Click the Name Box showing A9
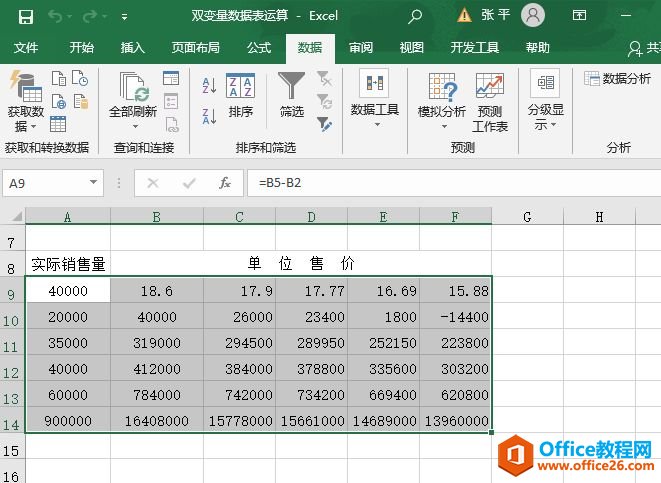The width and height of the screenshot is (661, 483). coord(45,183)
